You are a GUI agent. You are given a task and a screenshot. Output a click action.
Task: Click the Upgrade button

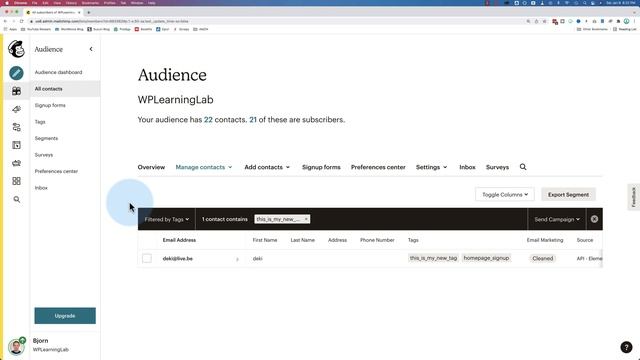[x=65, y=316]
